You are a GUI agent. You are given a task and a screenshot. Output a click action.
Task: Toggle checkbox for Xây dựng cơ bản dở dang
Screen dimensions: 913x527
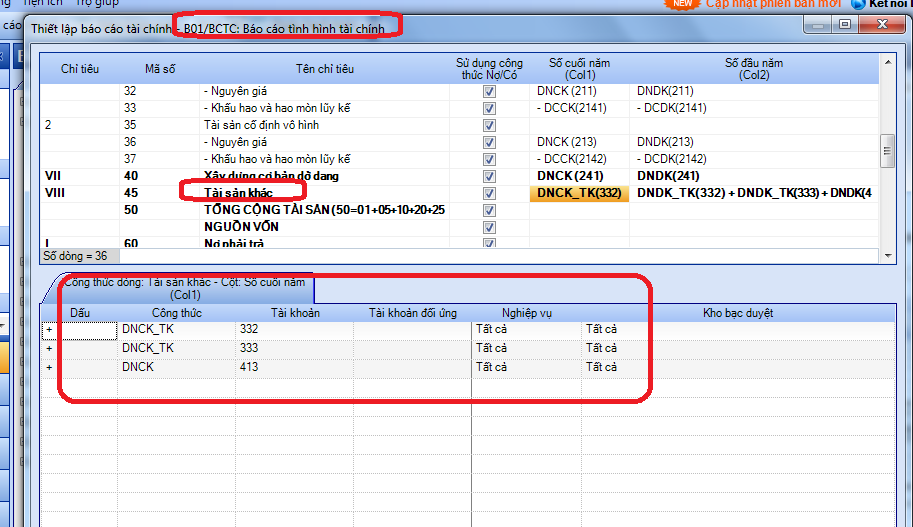(x=489, y=176)
